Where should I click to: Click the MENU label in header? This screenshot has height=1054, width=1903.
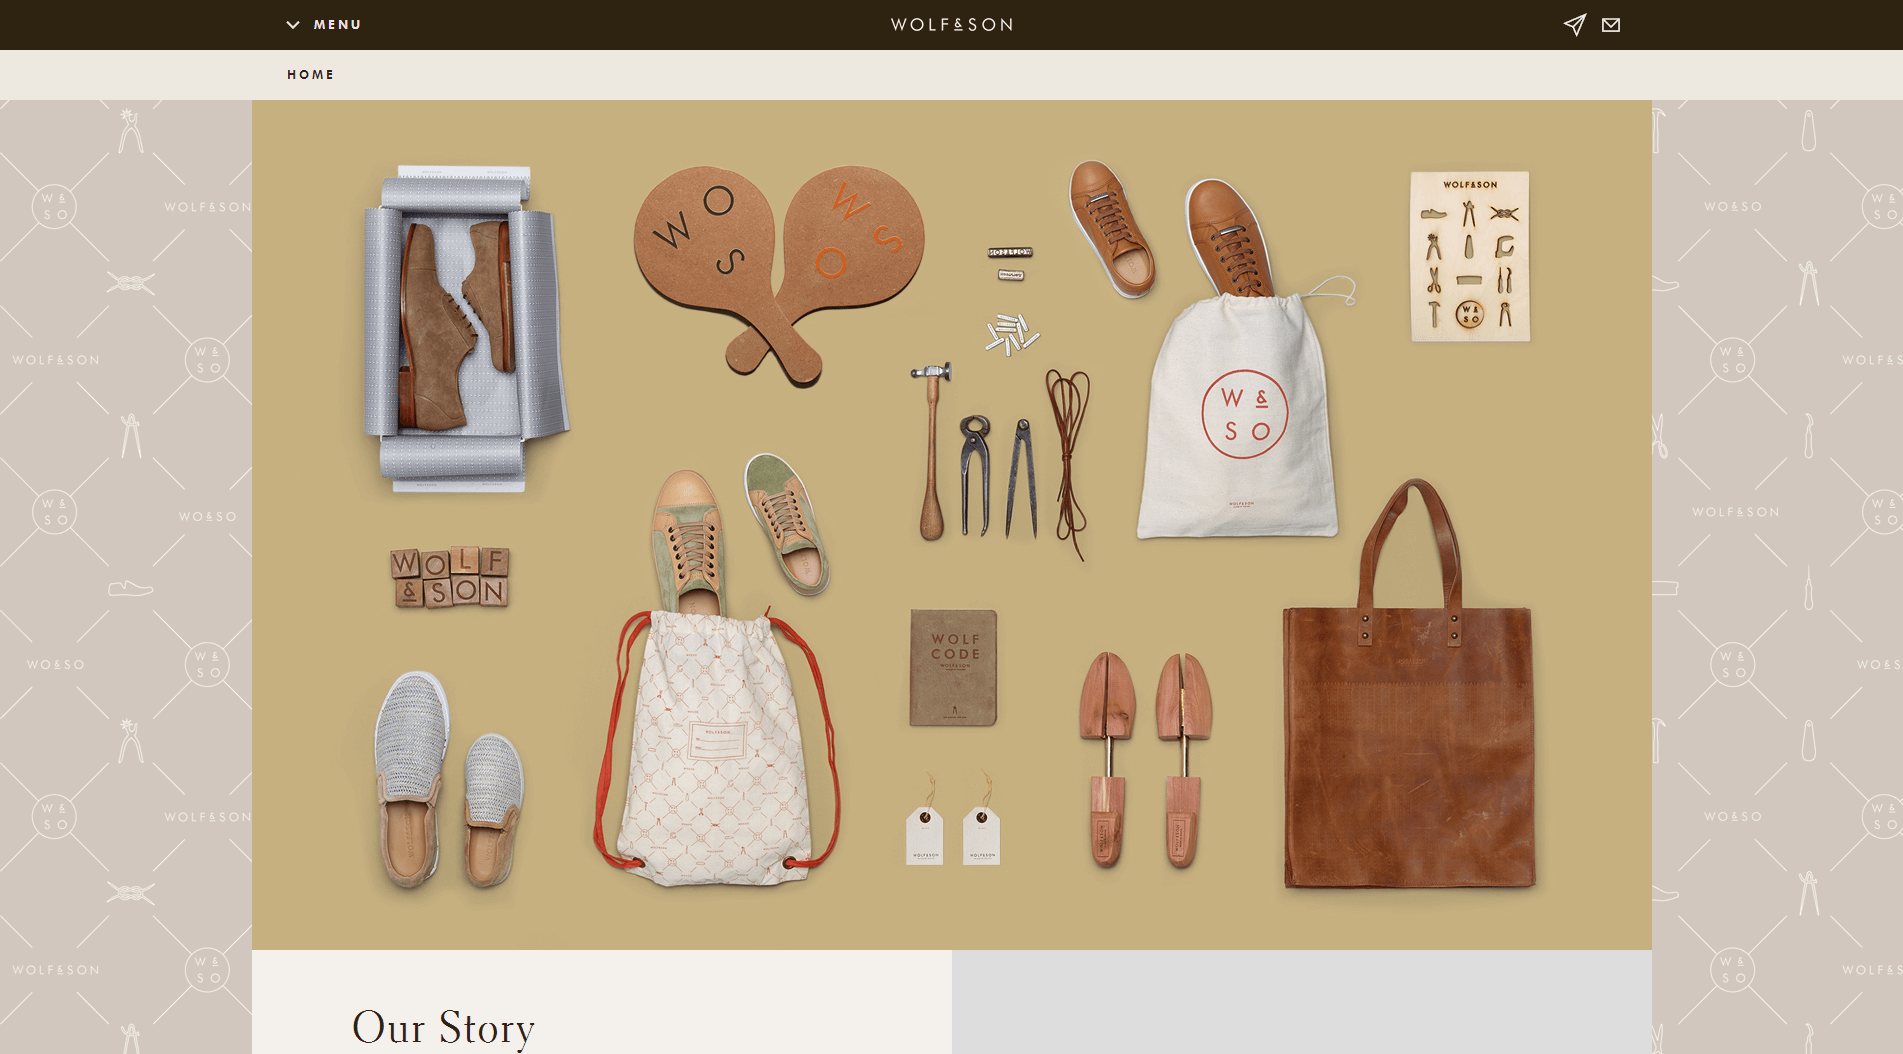(x=337, y=25)
